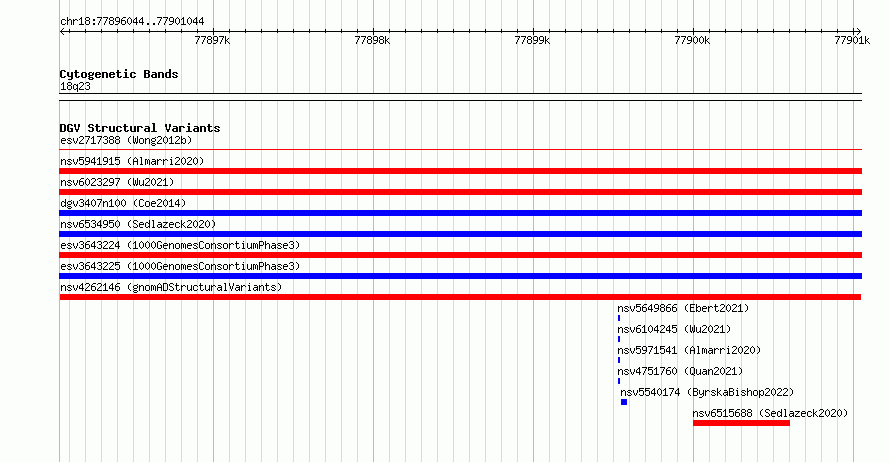Click the 77897k ruler tick label
The width and height of the screenshot is (890, 462).
[212, 40]
